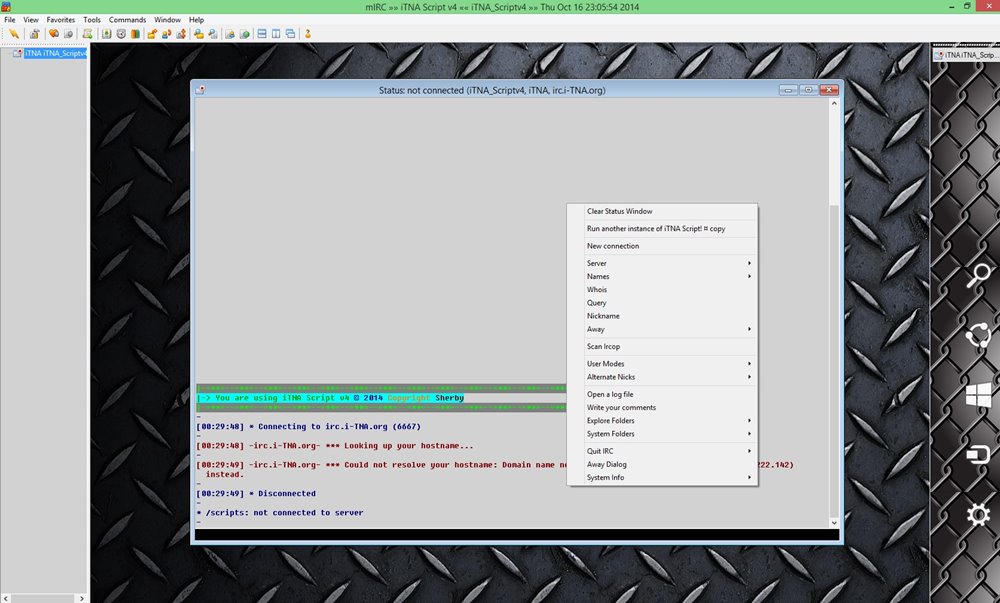
Task: Open the URLs List globe icon
Action: (x=244, y=34)
